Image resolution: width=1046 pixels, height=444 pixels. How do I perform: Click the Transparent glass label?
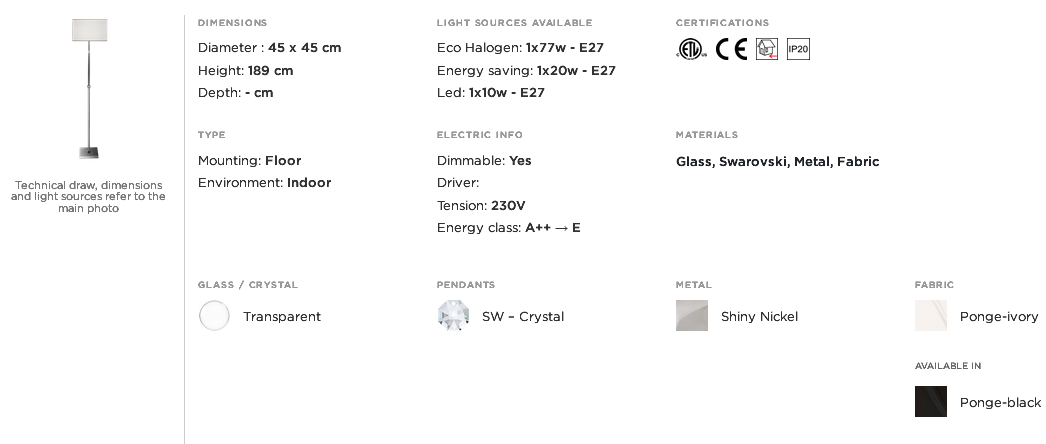(282, 317)
